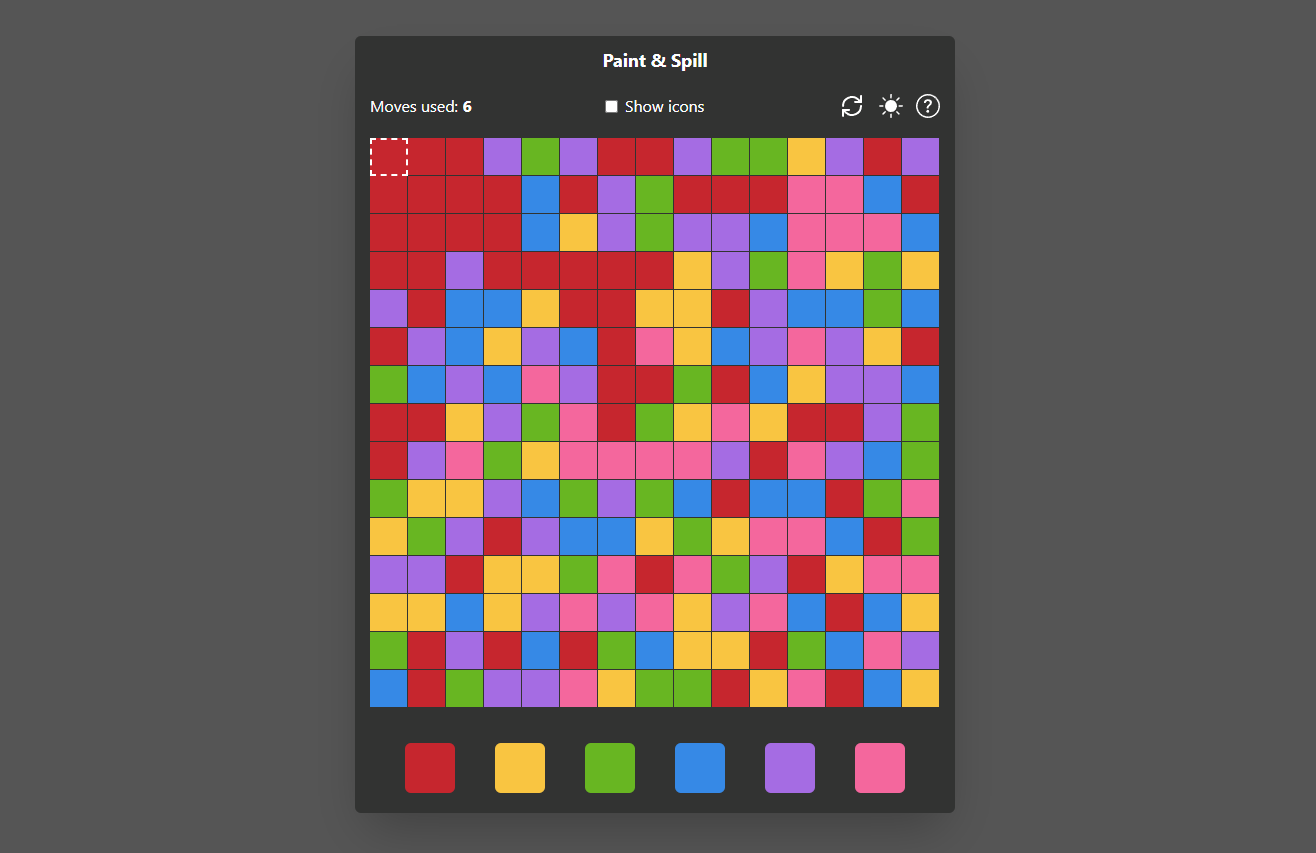Open the help dialog via the question mark
Image resolution: width=1316 pixels, height=853 pixels.
tap(927, 106)
